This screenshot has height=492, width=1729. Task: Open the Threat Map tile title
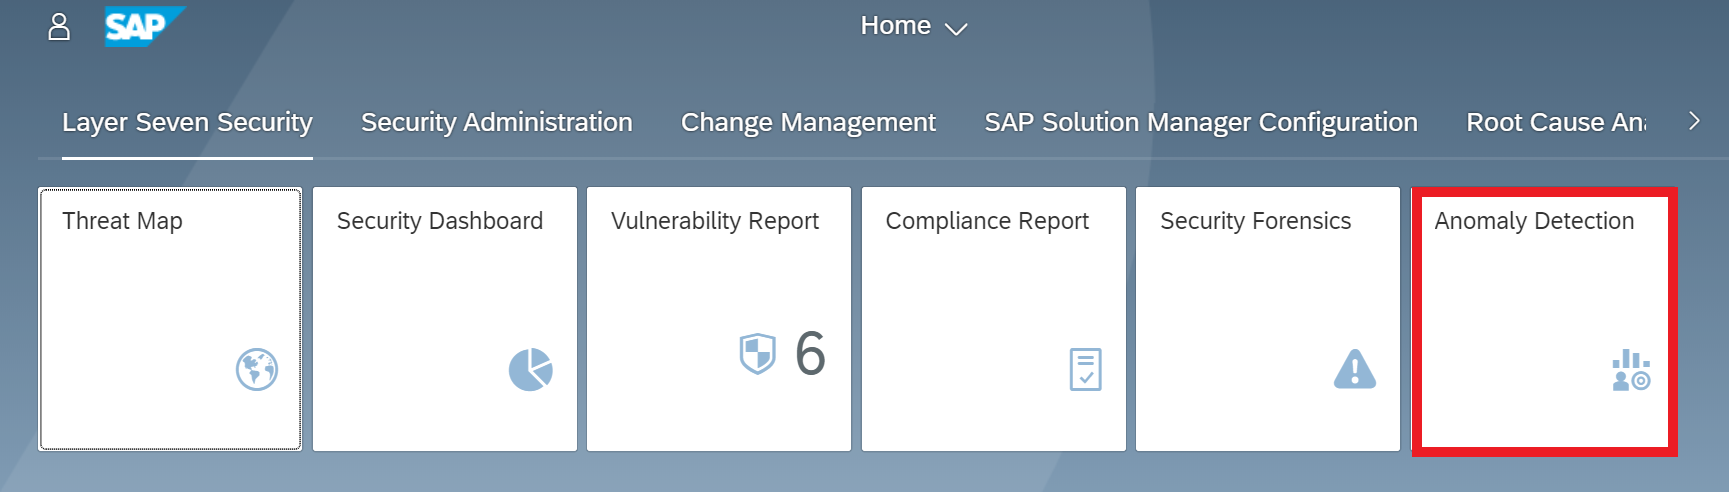122,221
